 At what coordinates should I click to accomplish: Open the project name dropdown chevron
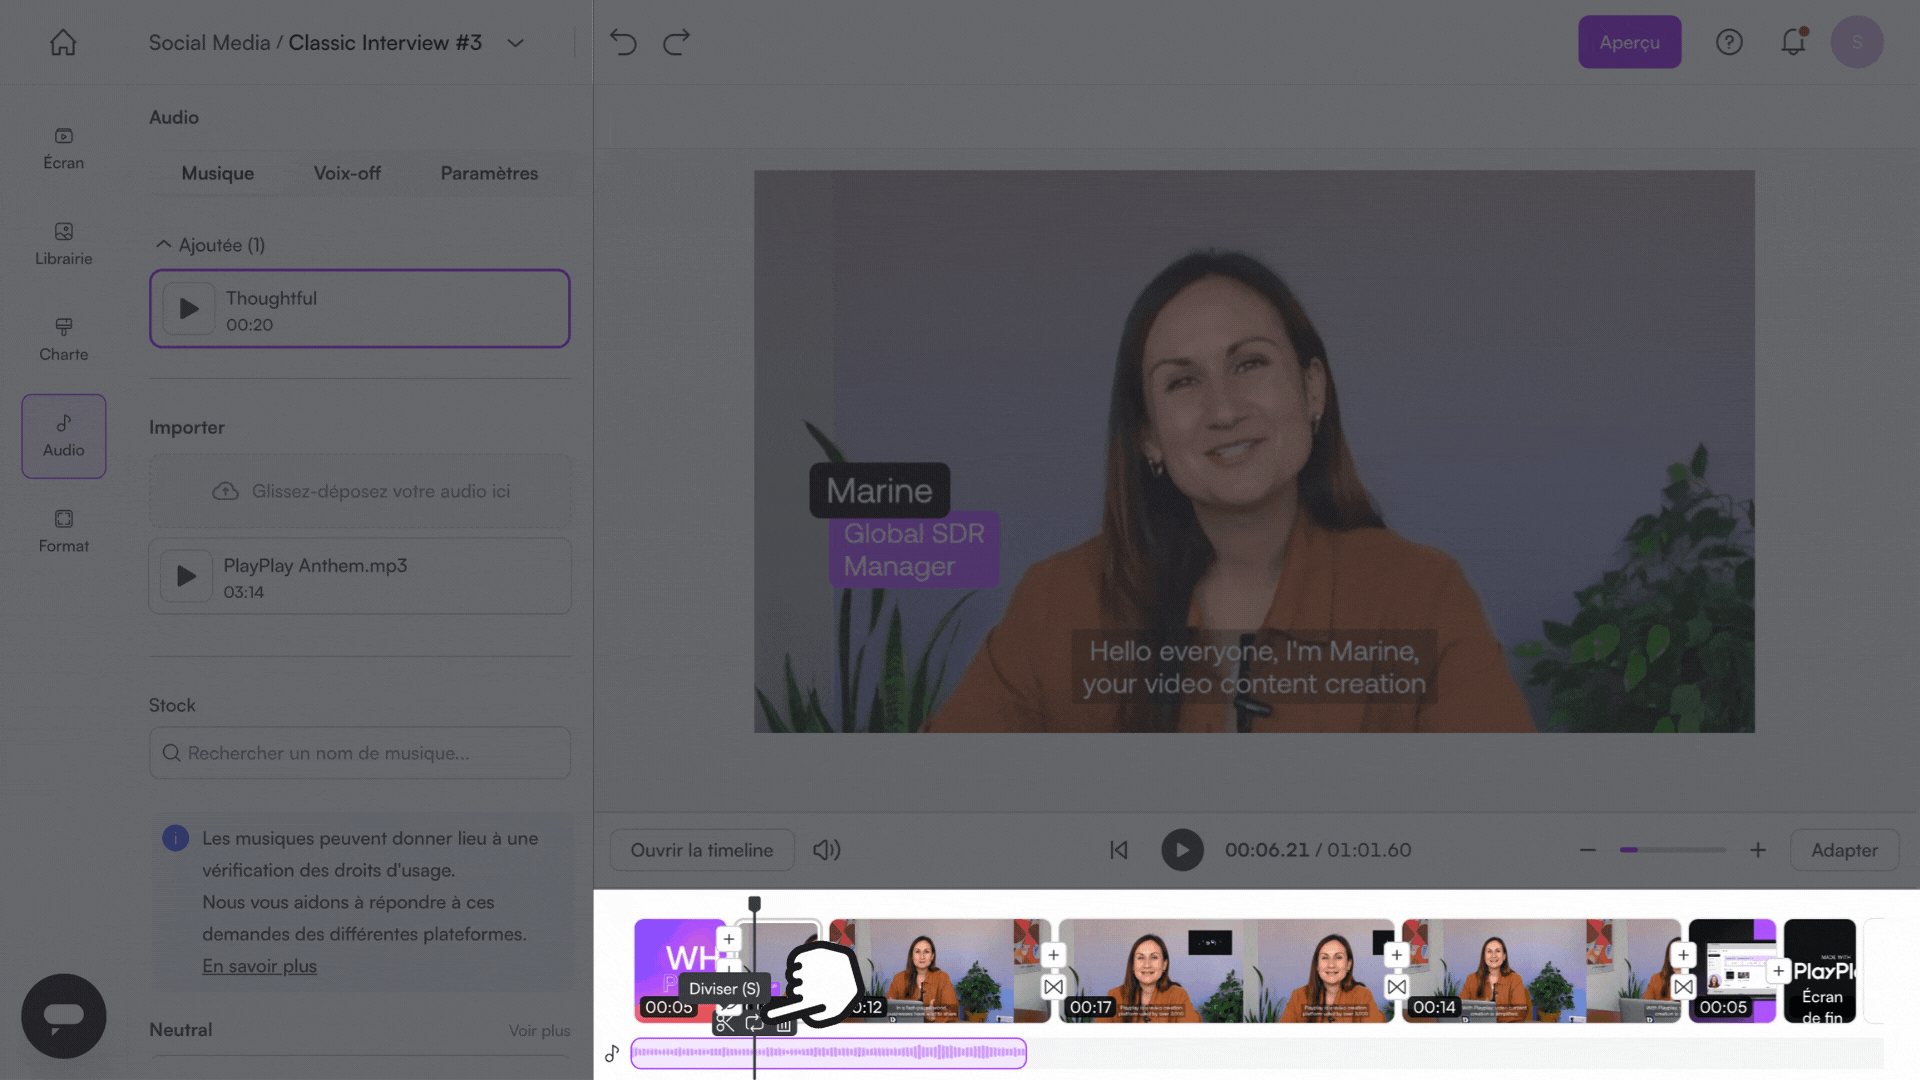(x=515, y=43)
